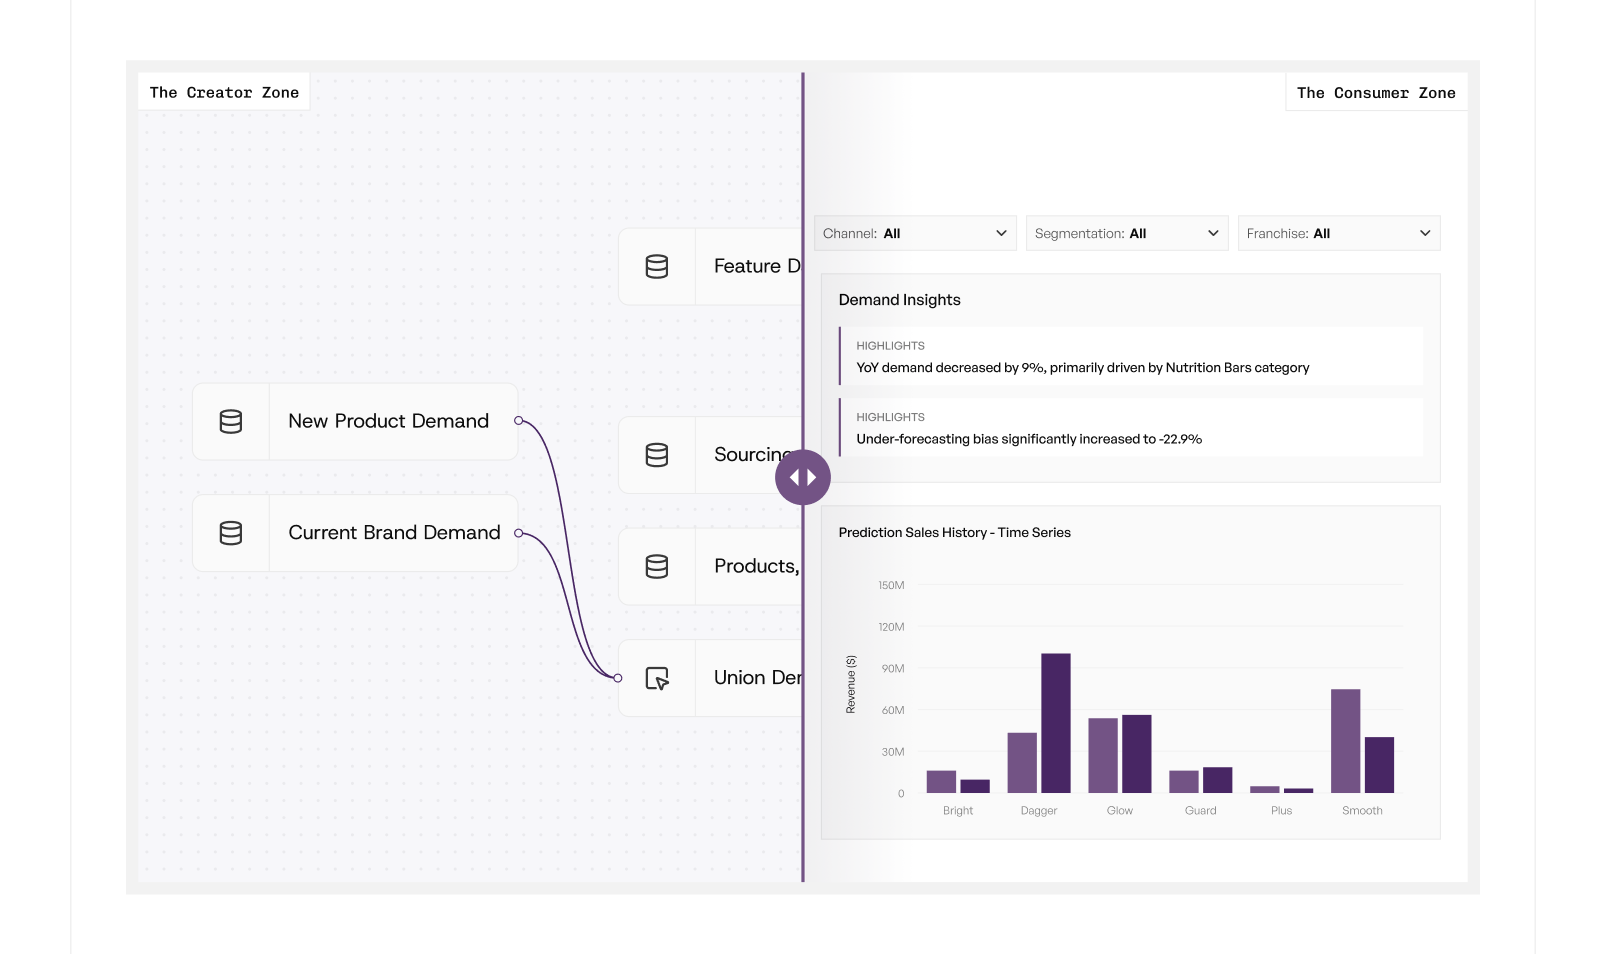Viewport: 1606px width, 955px height.
Task: Select the Union Der node label
Action: pos(757,678)
